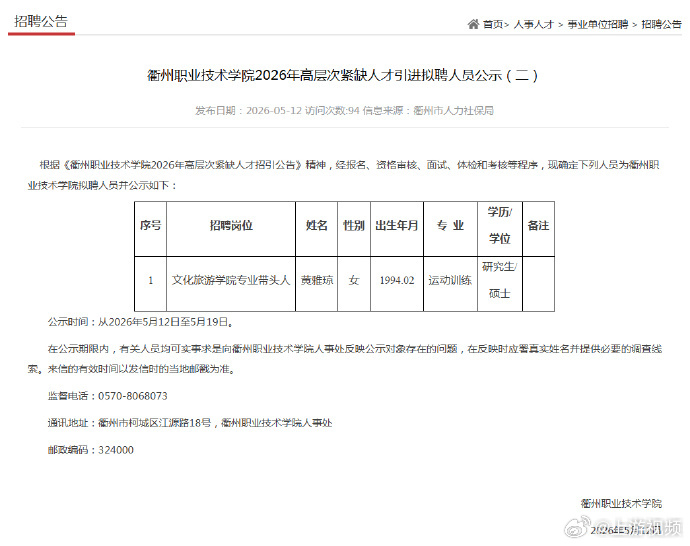Click the 监督电话：0570-8068073 line
Screen dimensions: 690x546
click(x=107, y=396)
